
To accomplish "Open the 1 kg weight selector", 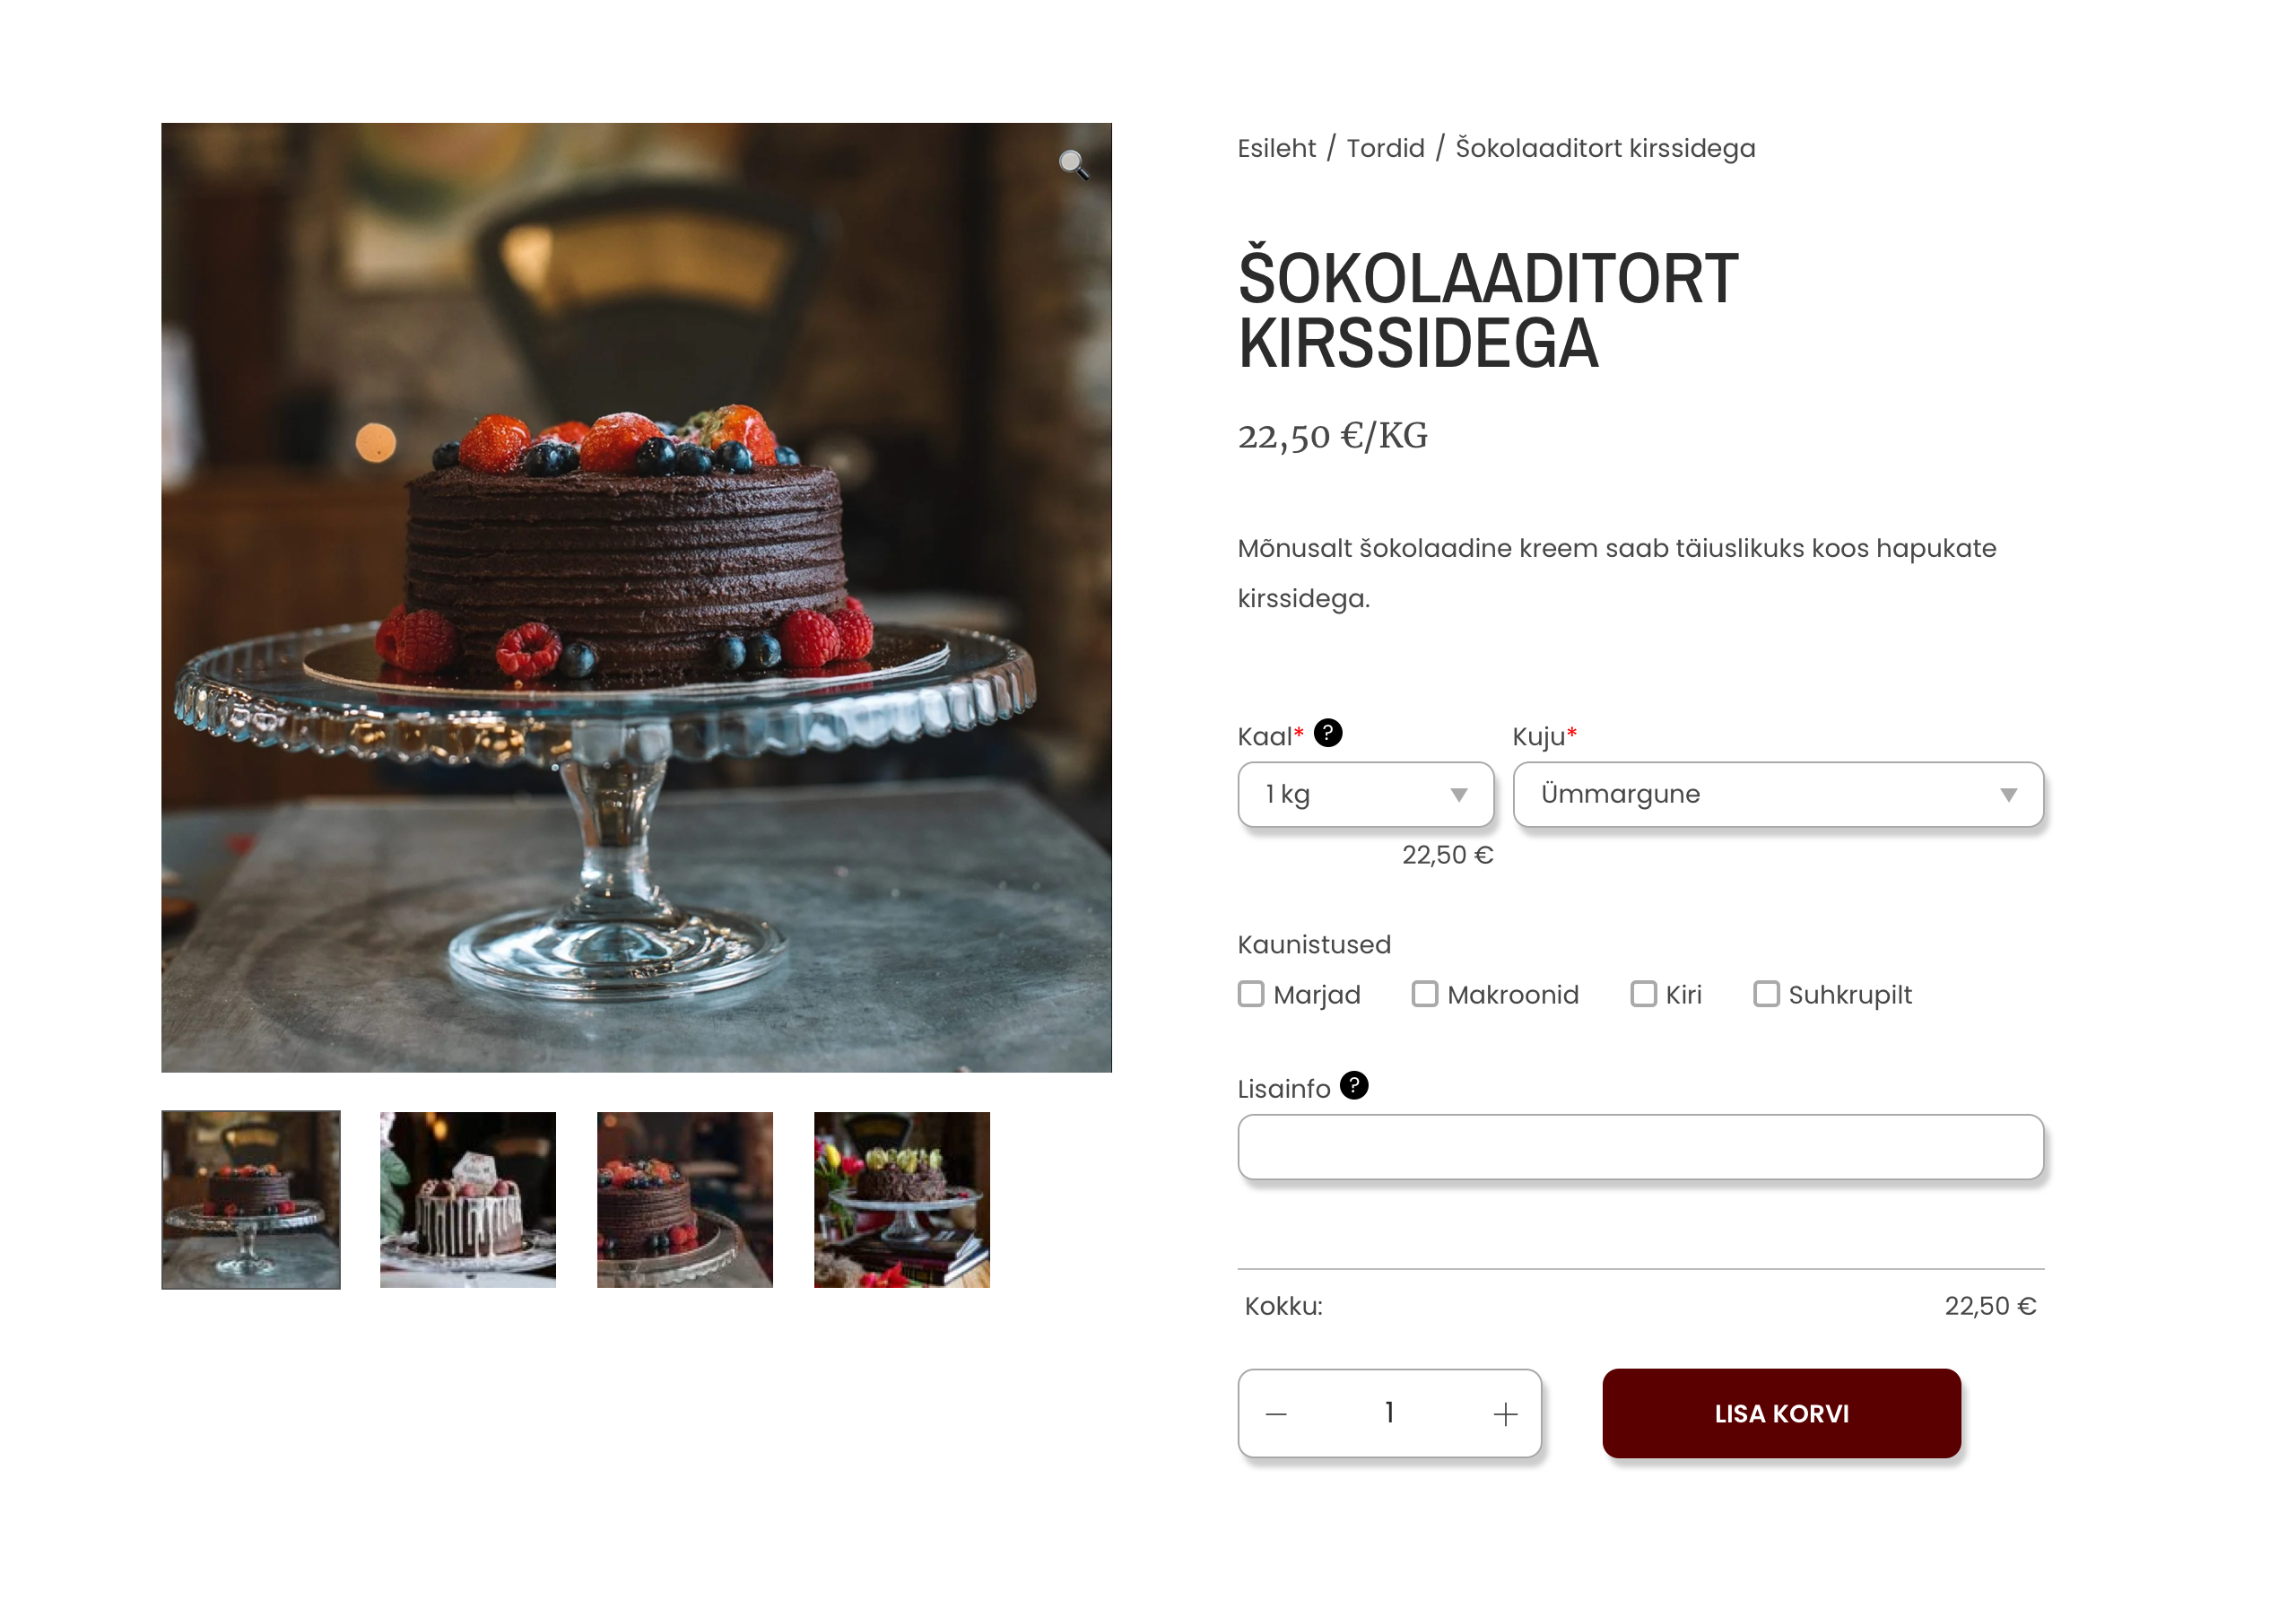I will (x=1365, y=795).
